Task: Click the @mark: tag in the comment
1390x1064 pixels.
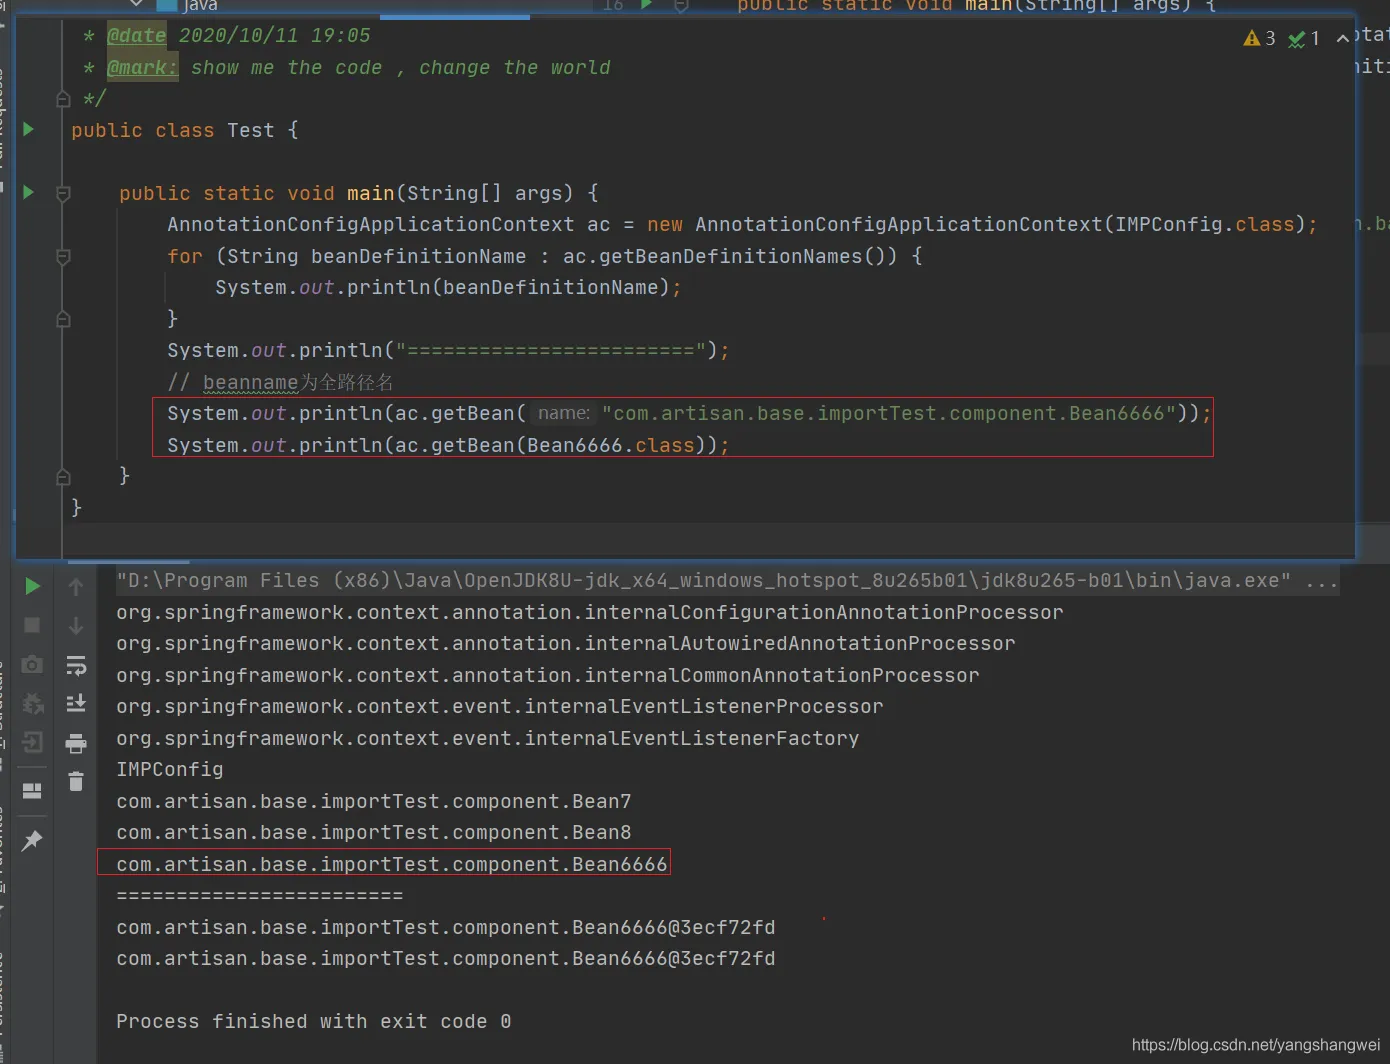Action: click(x=142, y=68)
